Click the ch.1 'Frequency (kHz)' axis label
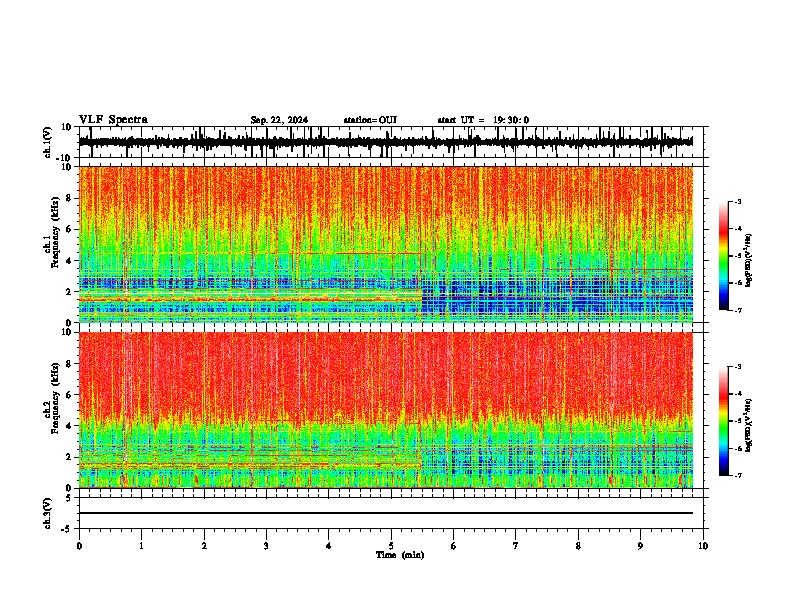 [x=56, y=233]
